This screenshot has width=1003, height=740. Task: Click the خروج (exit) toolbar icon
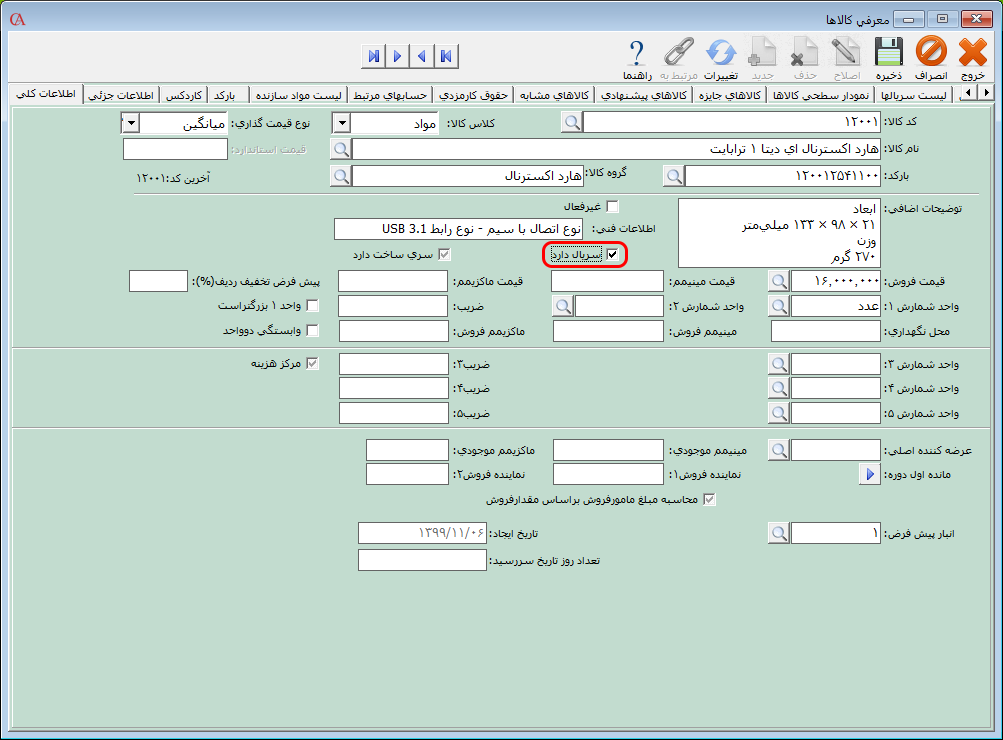tap(972, 58)
